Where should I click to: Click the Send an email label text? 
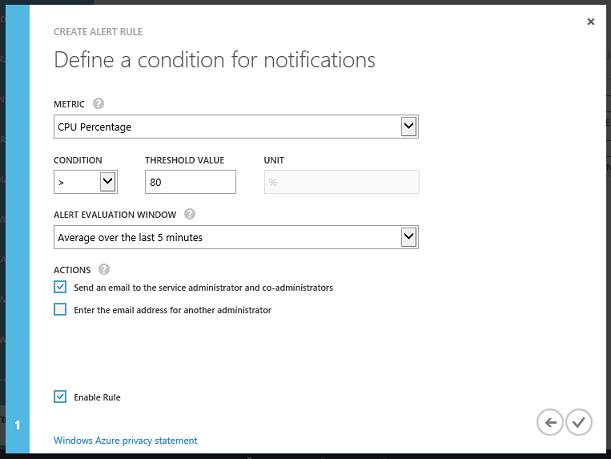tap(203, 288)
